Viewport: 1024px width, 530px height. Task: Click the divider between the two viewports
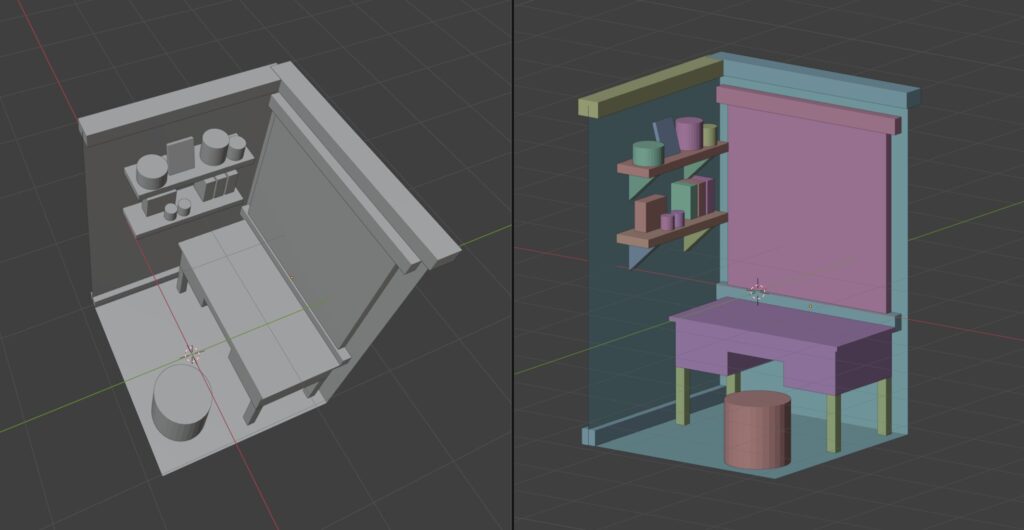(x=513, y=265)
